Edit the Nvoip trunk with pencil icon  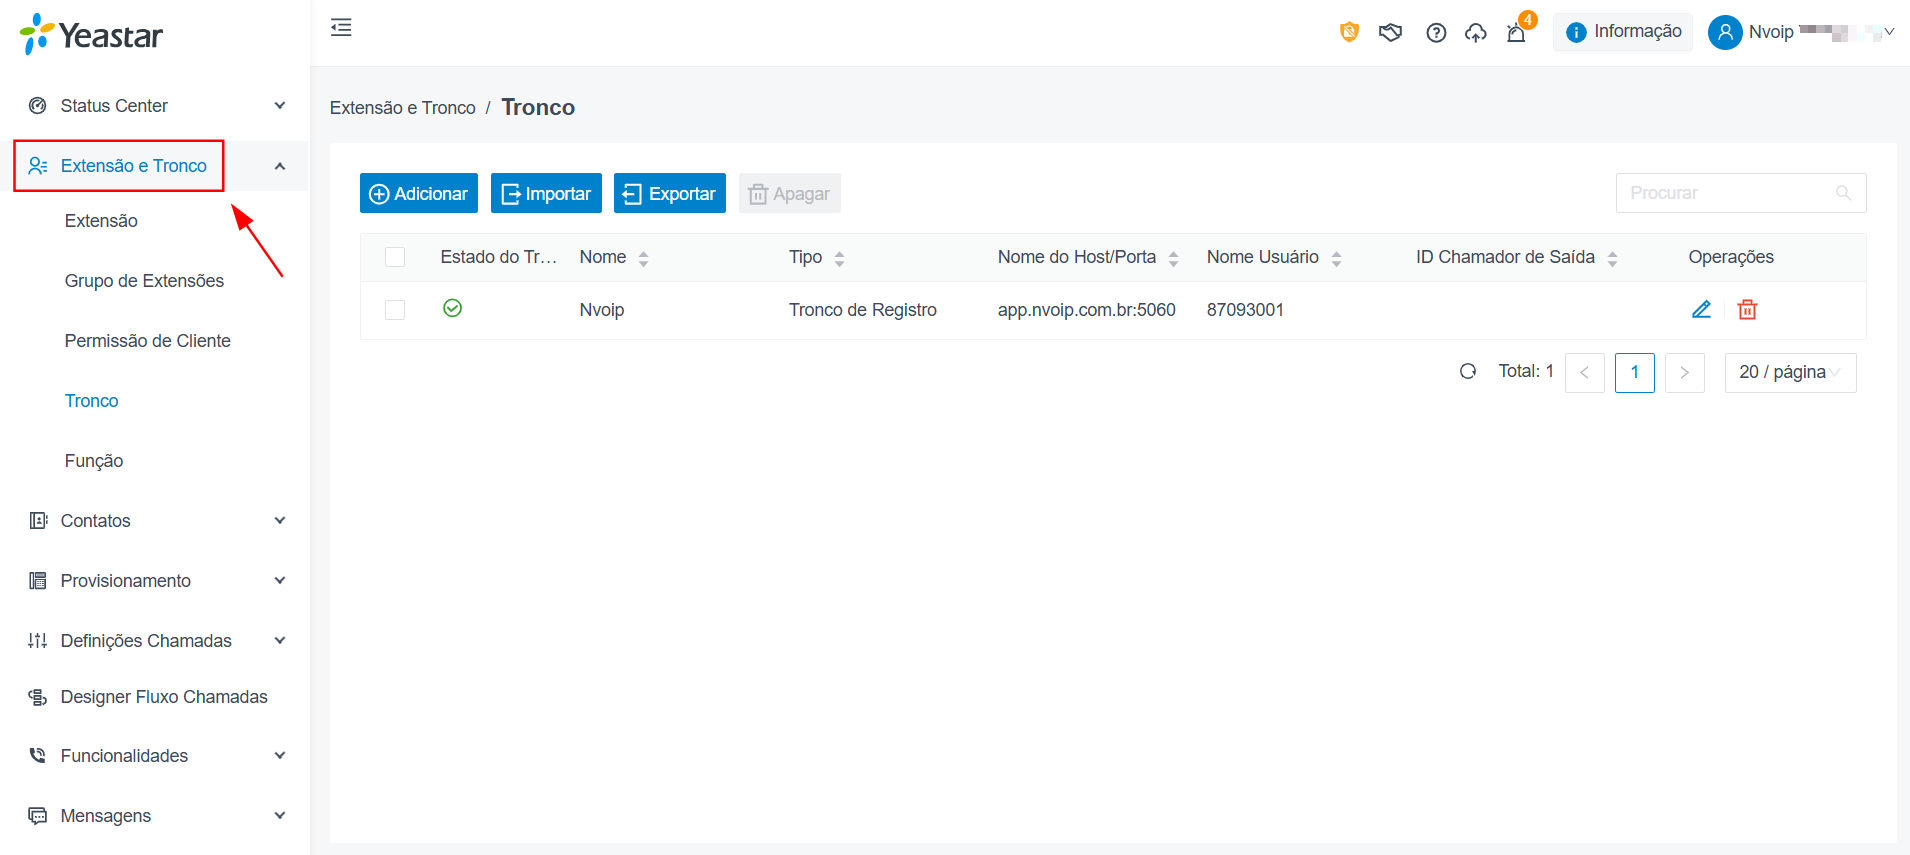click(x=1701, y=309)
